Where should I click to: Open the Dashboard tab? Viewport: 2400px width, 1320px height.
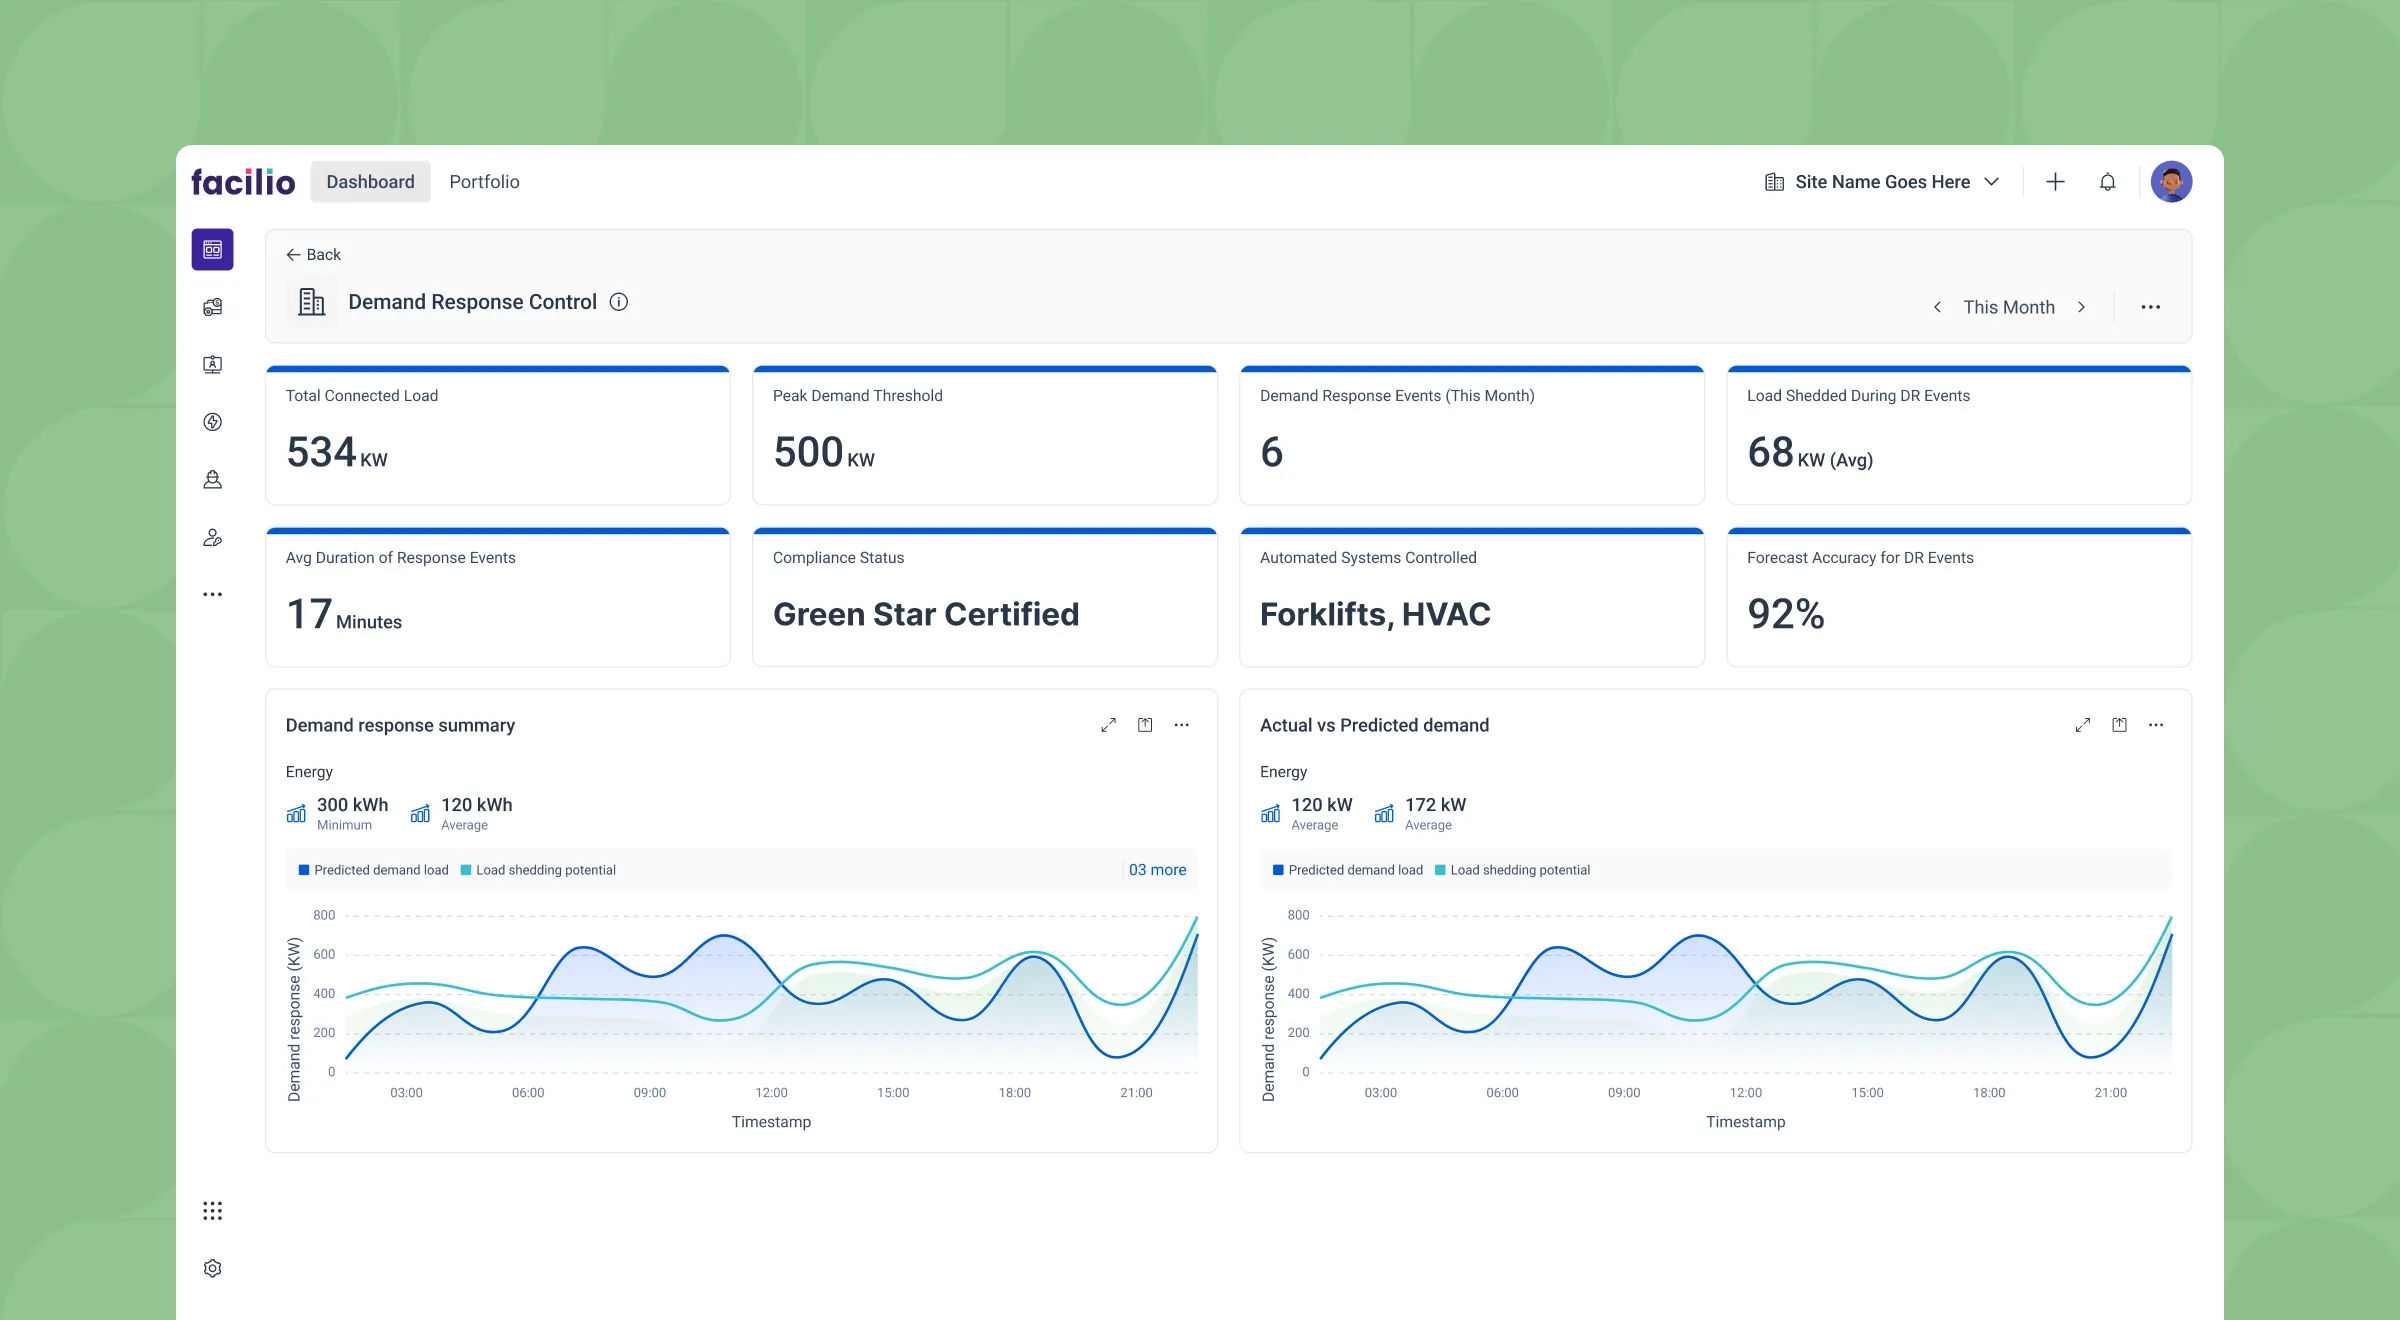coord(370,182)
